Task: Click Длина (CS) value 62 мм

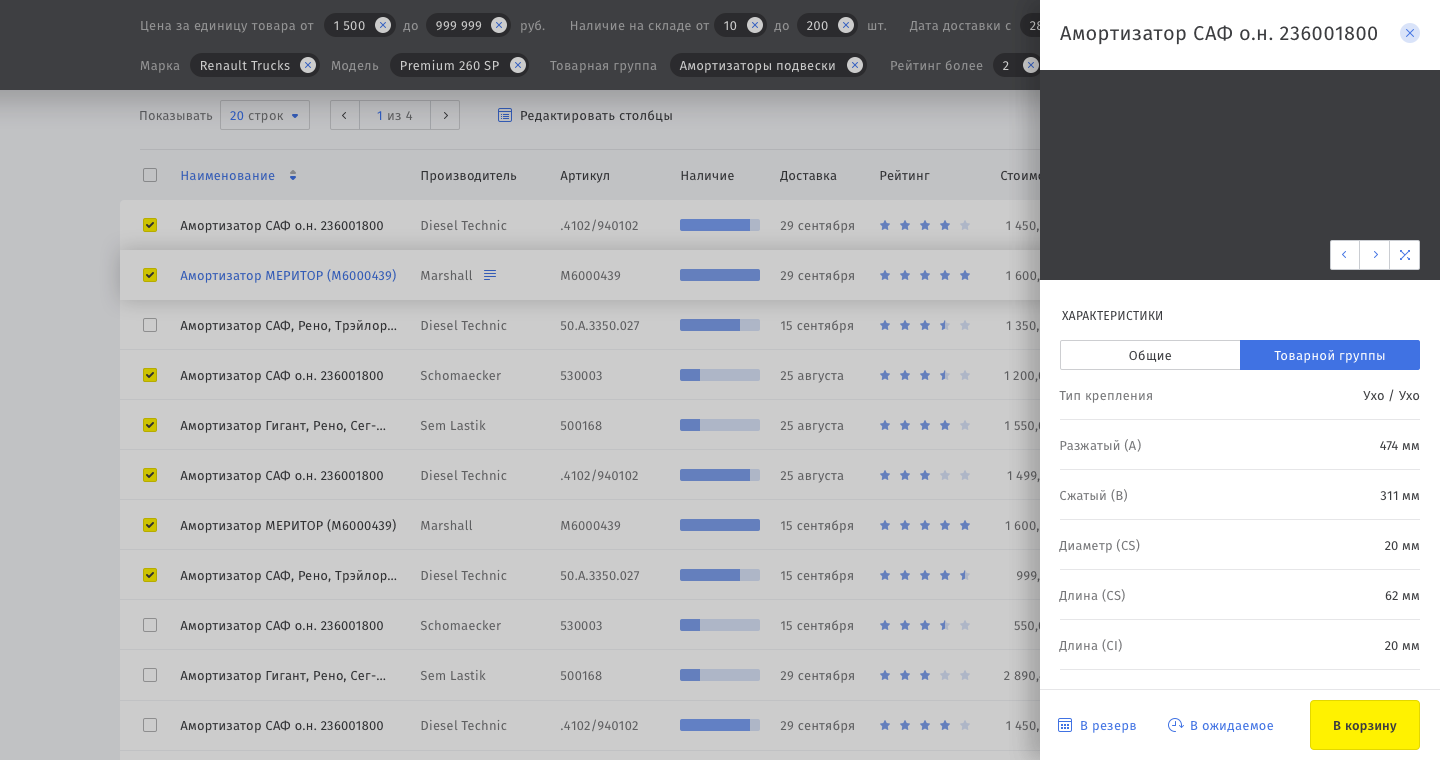Action: pyautogui.click(x=1402, y=595)
